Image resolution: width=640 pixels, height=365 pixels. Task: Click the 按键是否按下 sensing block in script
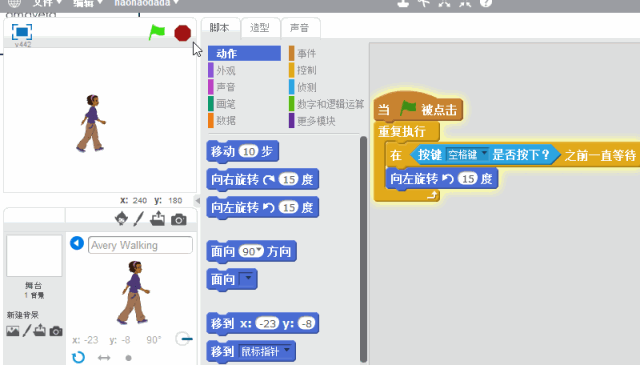pos(485,155)
